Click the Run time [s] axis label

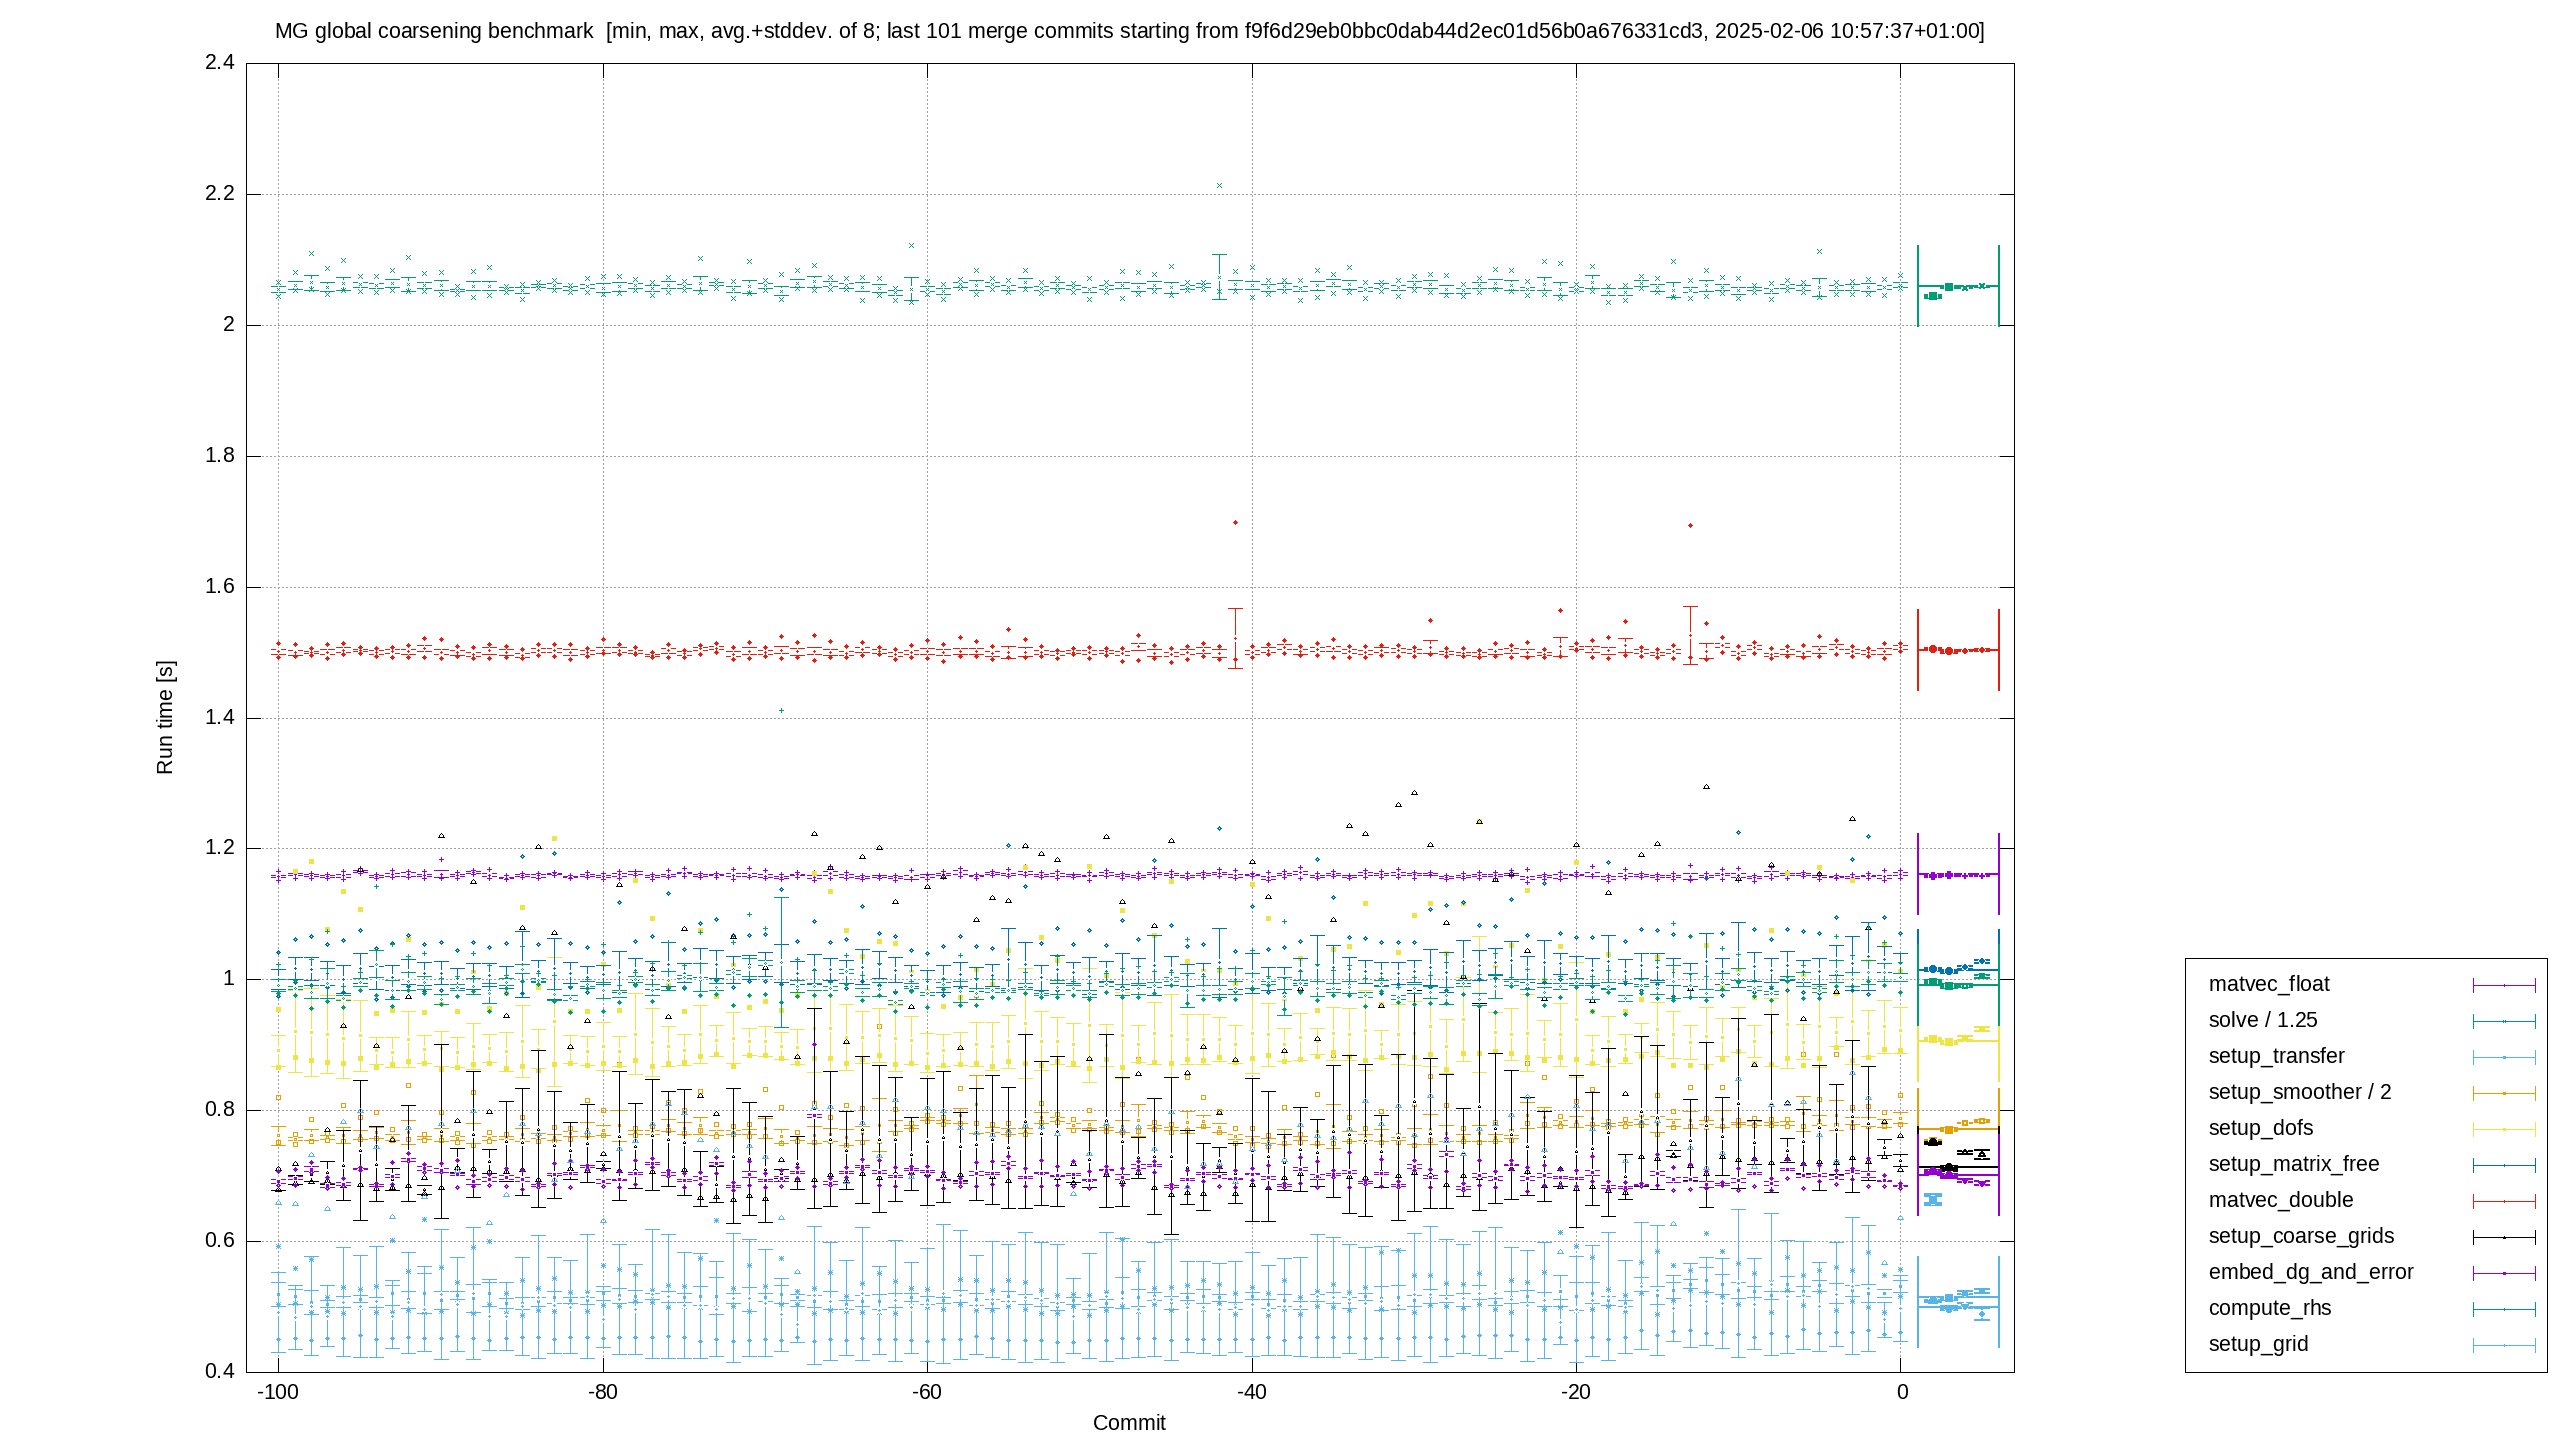165,717
